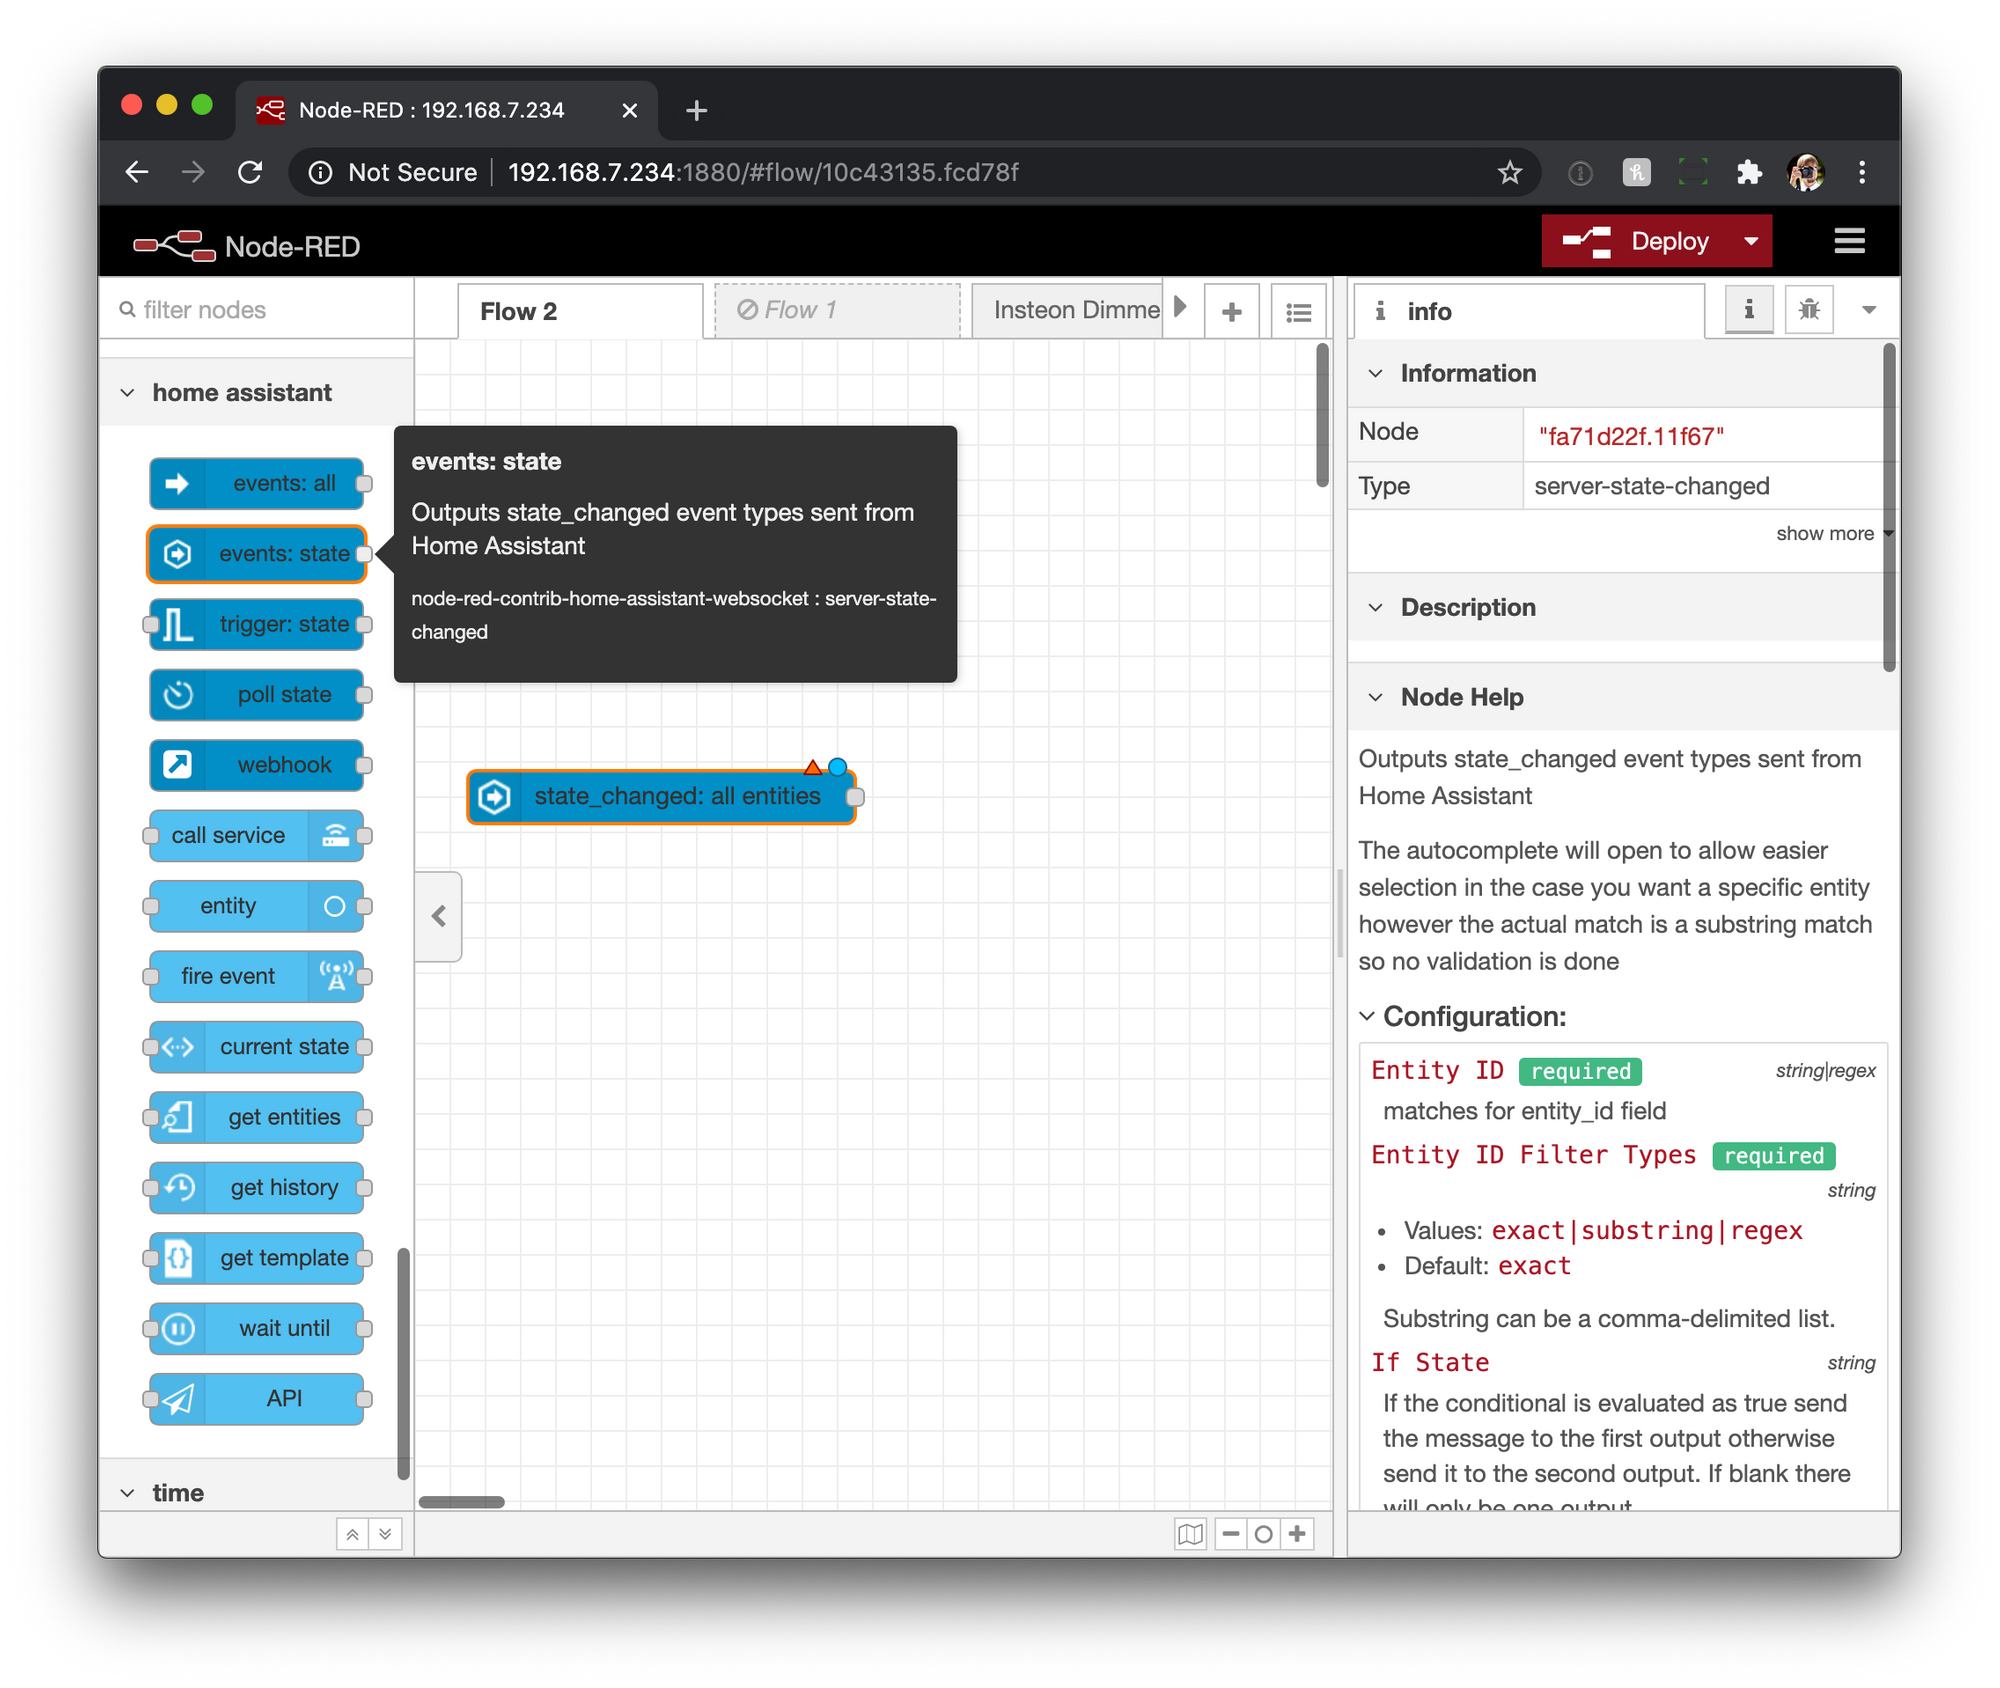This screenshot has height=1688, width=2000.
Task: Switch to the Insteon Dimmer tab
Action: pos(1070,310)
